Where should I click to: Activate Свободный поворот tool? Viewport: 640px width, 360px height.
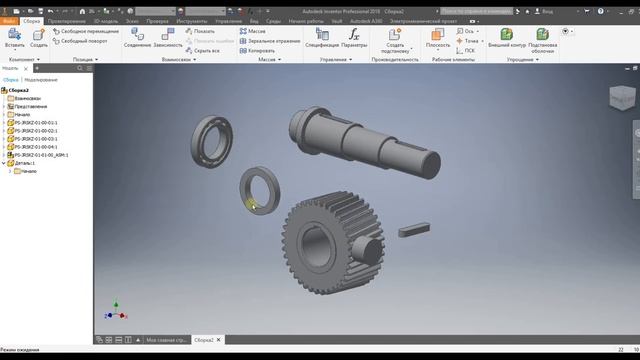[80, 41]
